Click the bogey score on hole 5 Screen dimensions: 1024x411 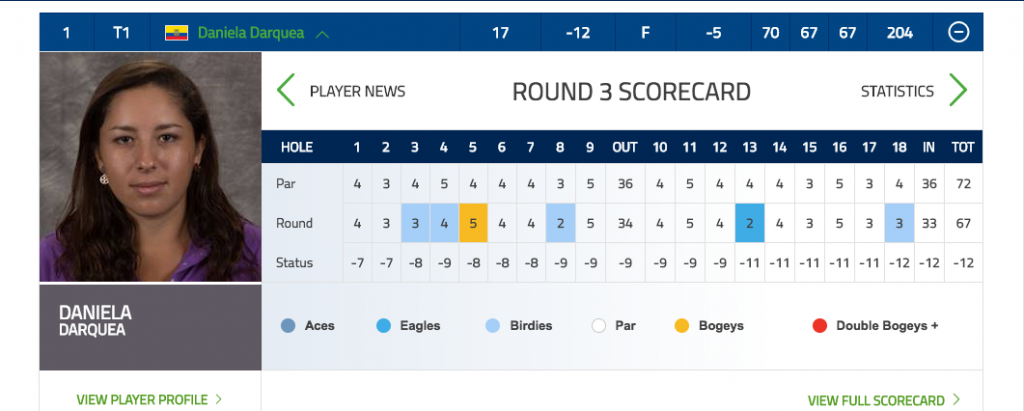click(x=473, y=223)
